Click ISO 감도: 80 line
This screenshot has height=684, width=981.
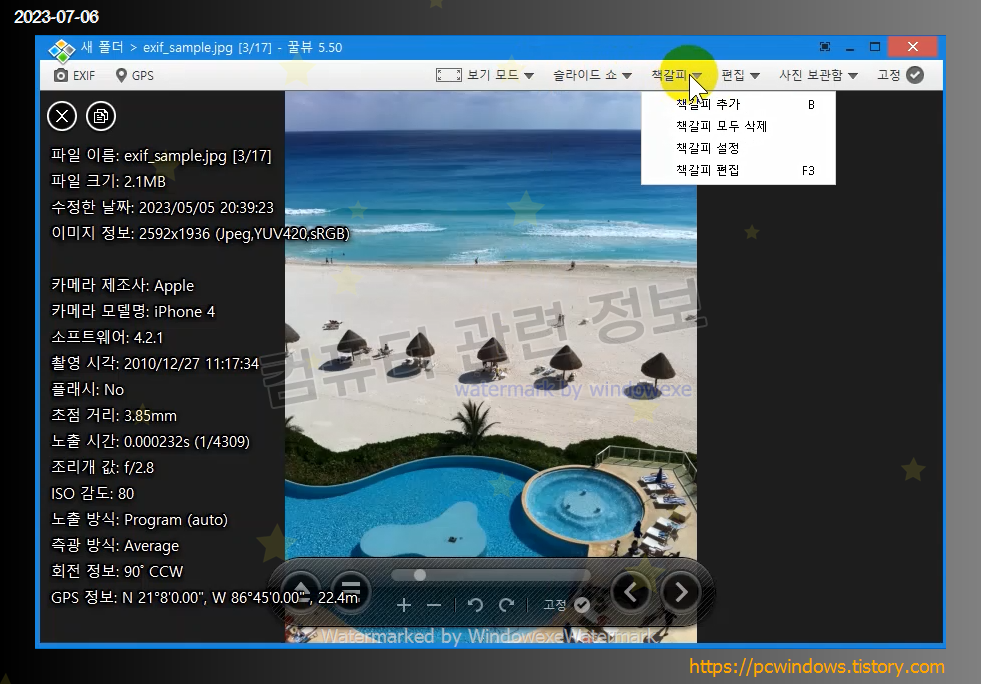92,493
